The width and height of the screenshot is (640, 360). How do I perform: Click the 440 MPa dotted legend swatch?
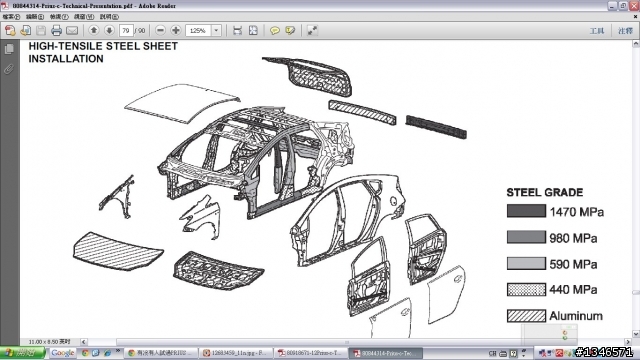coord(526,289)
